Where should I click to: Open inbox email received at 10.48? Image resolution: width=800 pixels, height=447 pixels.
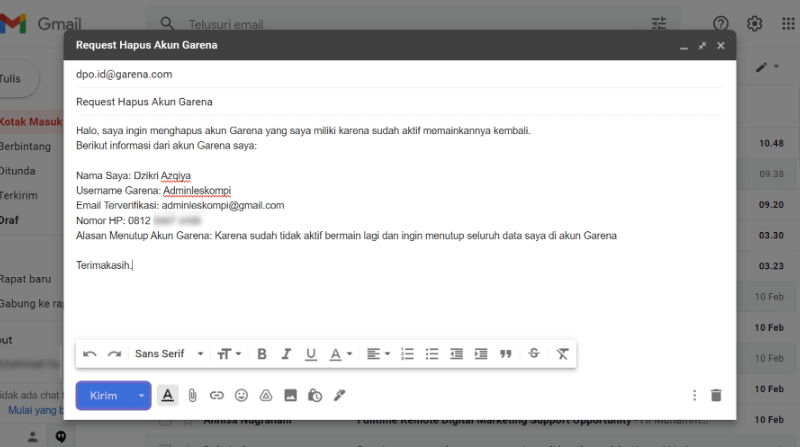click(x=771, y=143)
